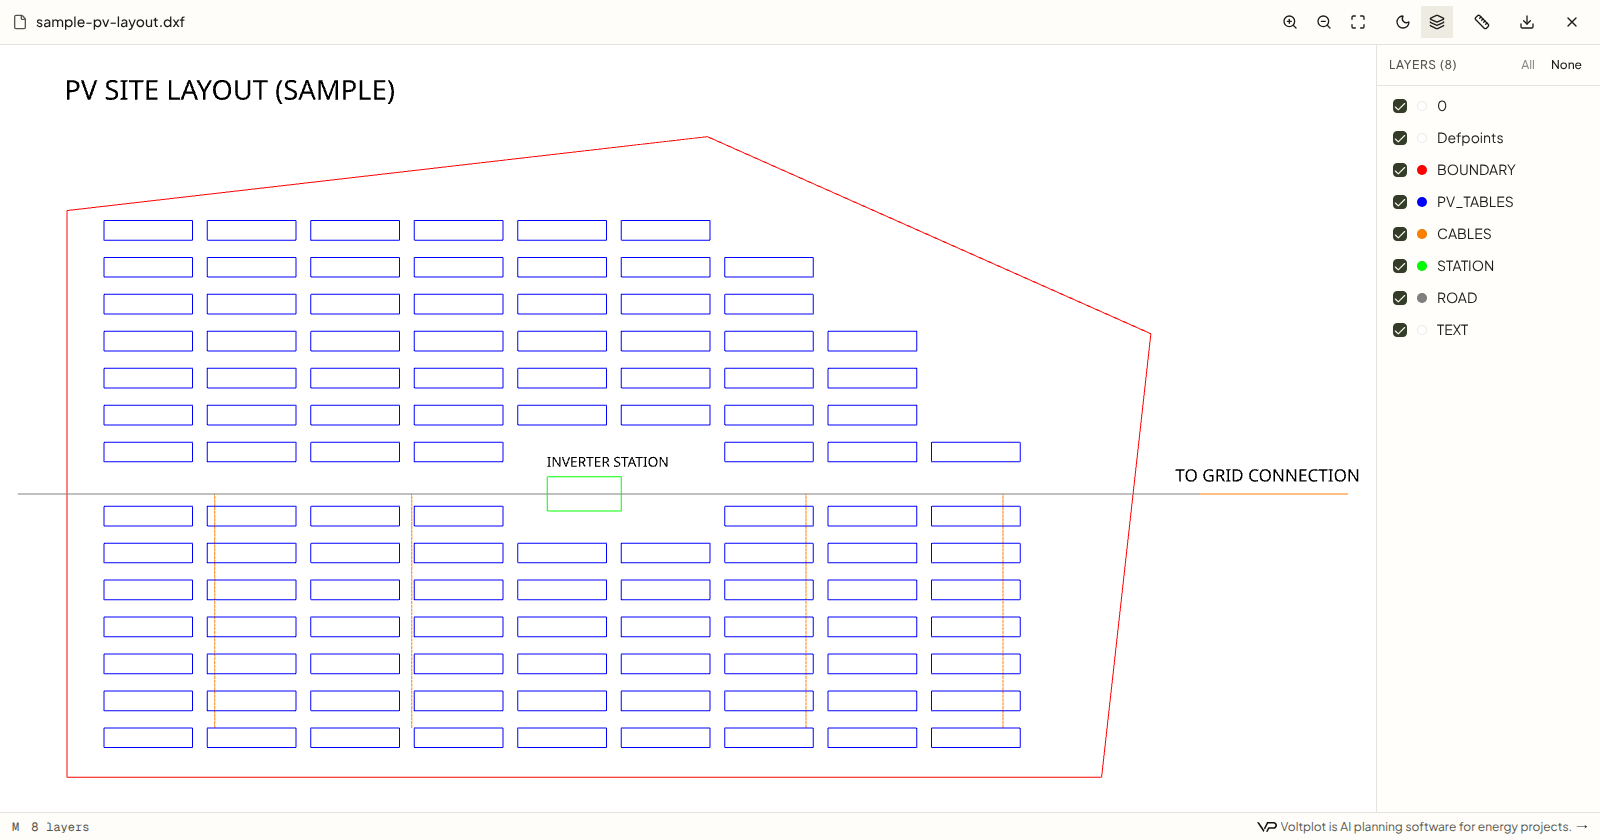The height and width of the screenshot is (840, 1600).
Task: Select the PV_TABLES layer name
Action: coord(1475,202)
